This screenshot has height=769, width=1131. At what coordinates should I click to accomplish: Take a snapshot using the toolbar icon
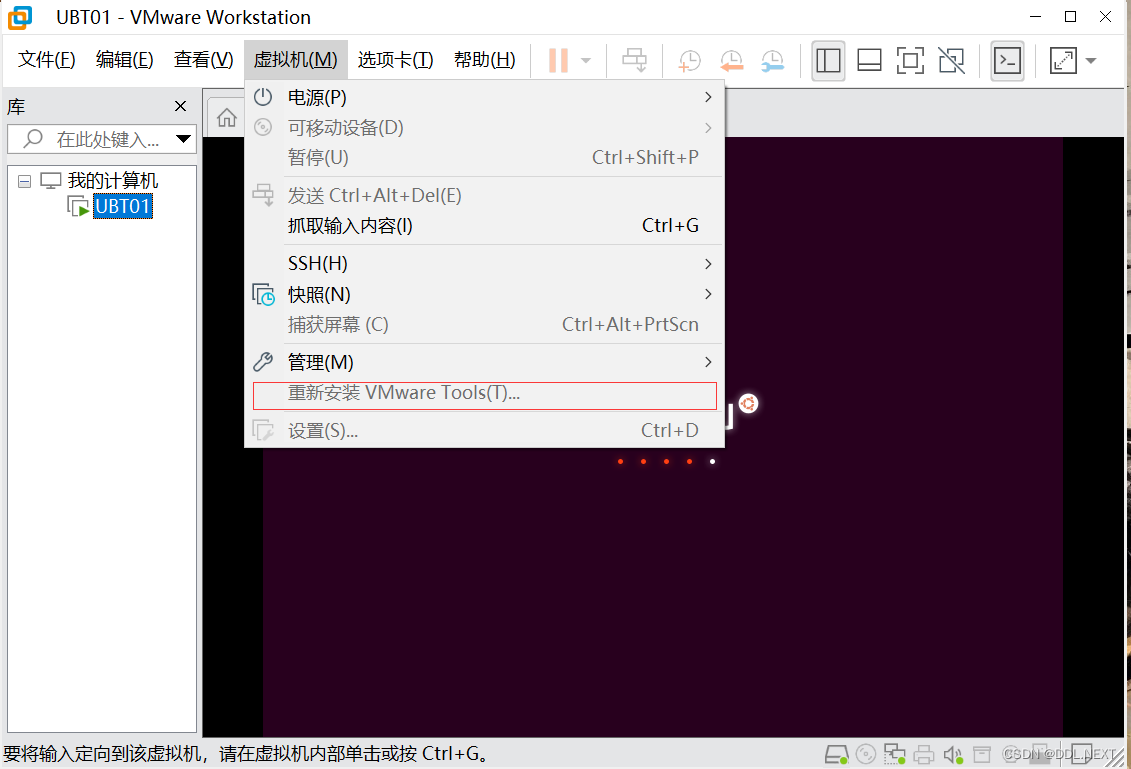tap(690, 61)
